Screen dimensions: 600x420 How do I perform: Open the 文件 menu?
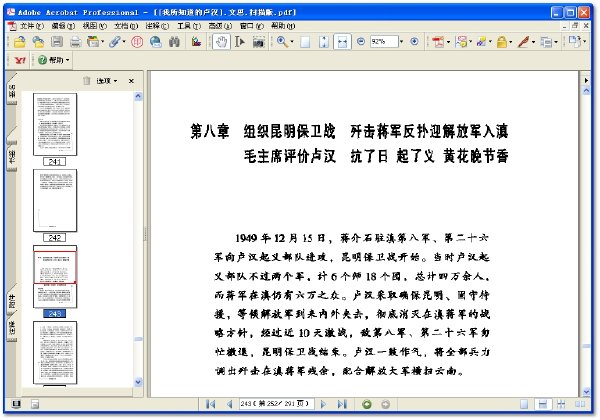31,26
